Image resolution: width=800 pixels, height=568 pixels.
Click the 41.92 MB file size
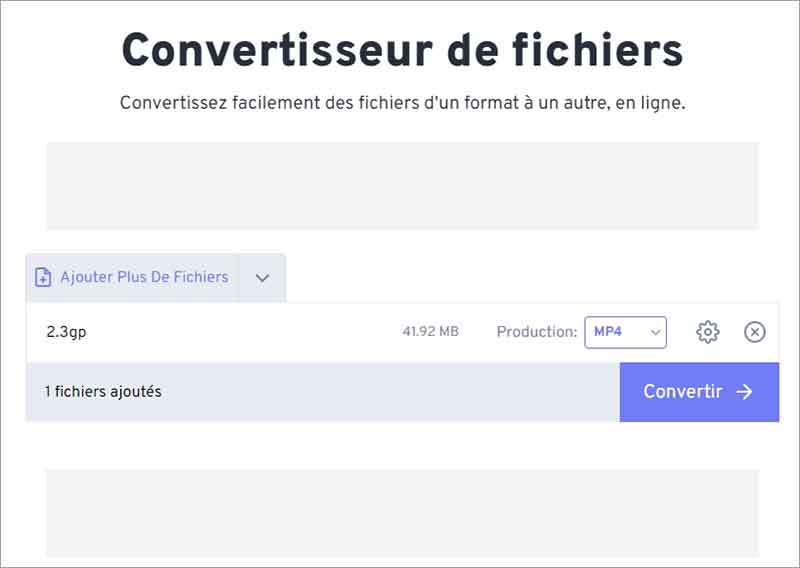pos(430,332)
